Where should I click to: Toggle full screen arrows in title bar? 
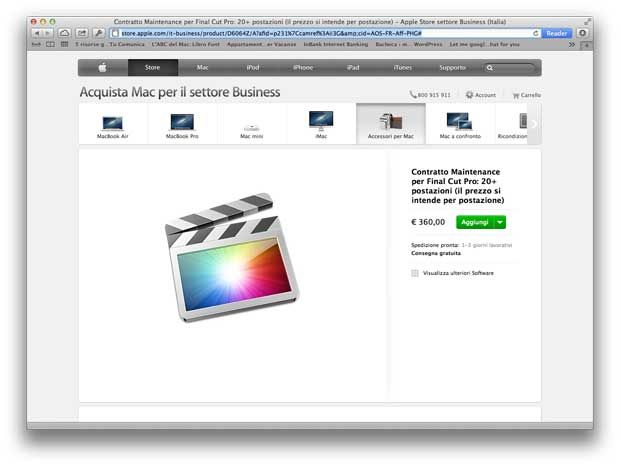click(x=587, y=21)
